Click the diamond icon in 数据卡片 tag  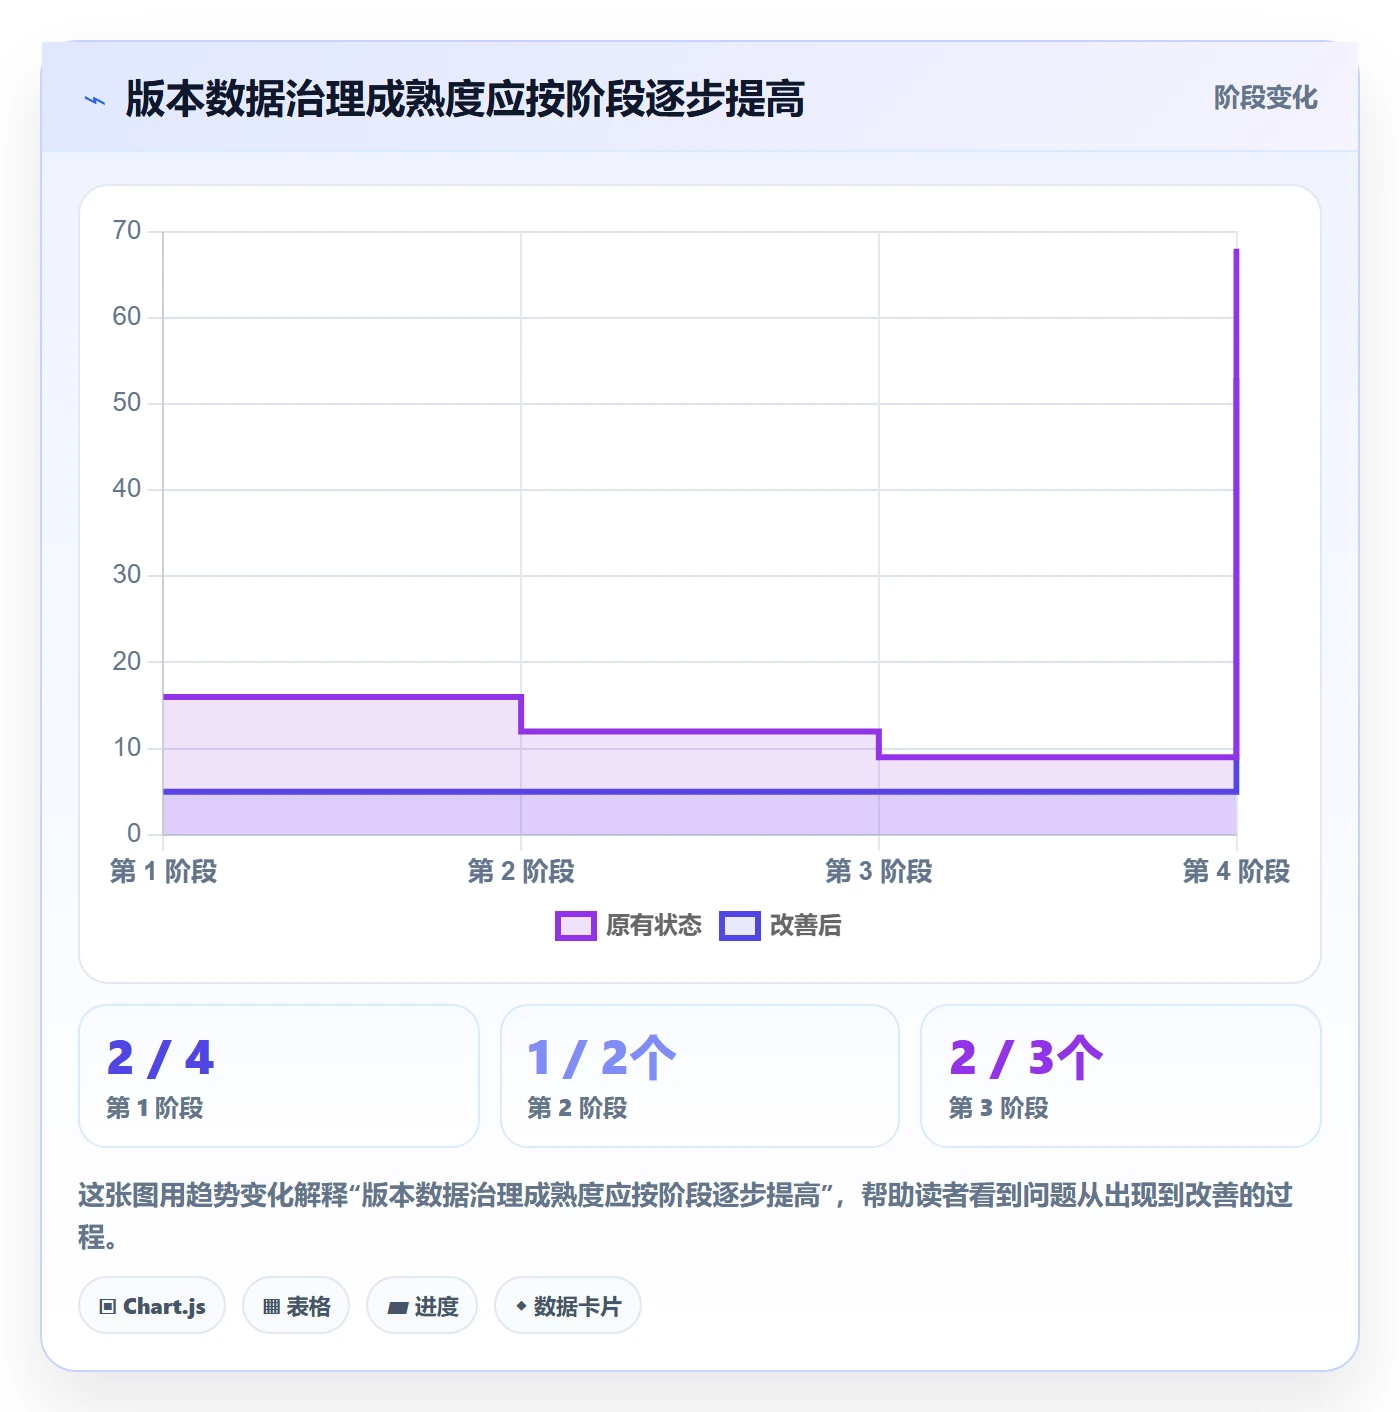point(521,1306)
